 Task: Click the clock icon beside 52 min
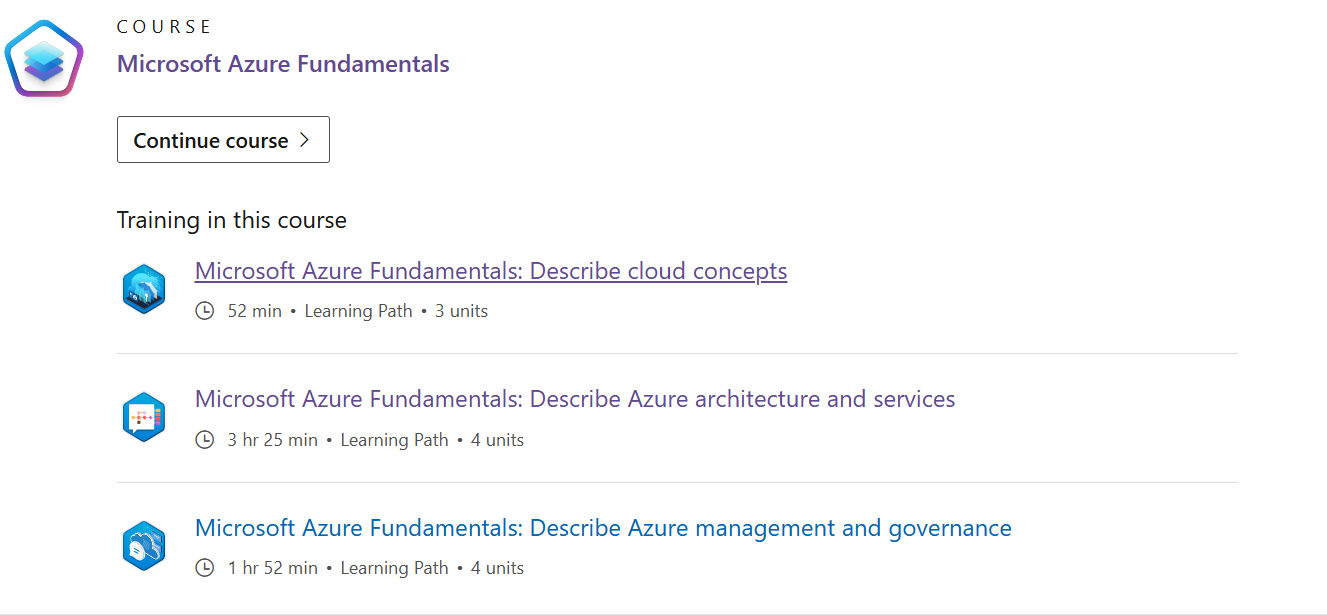pyautogui.click(x=205, y=311)
